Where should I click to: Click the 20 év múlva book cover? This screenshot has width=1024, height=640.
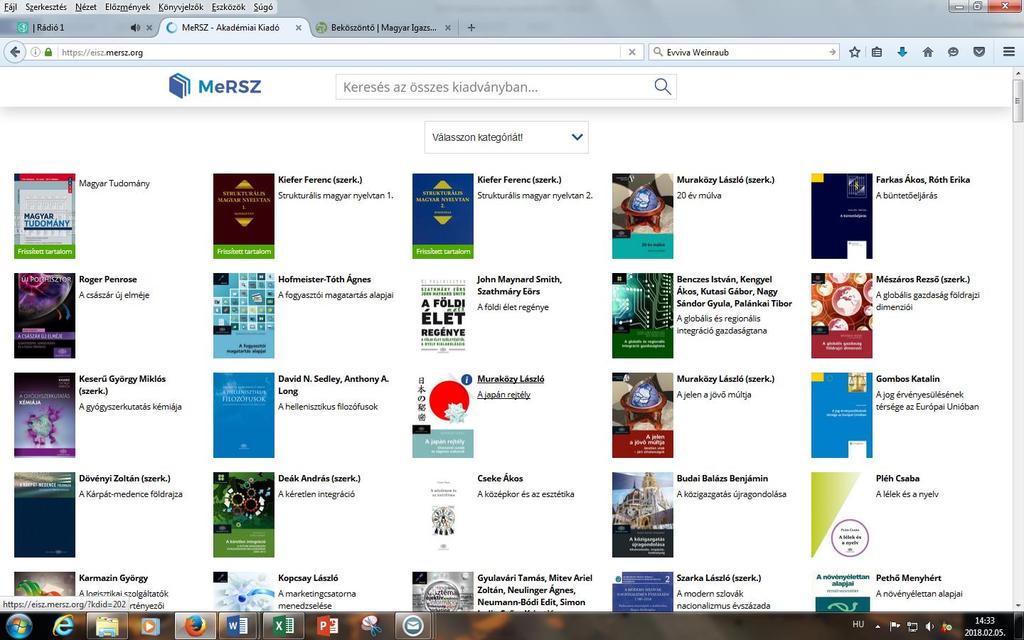[642, 216]
